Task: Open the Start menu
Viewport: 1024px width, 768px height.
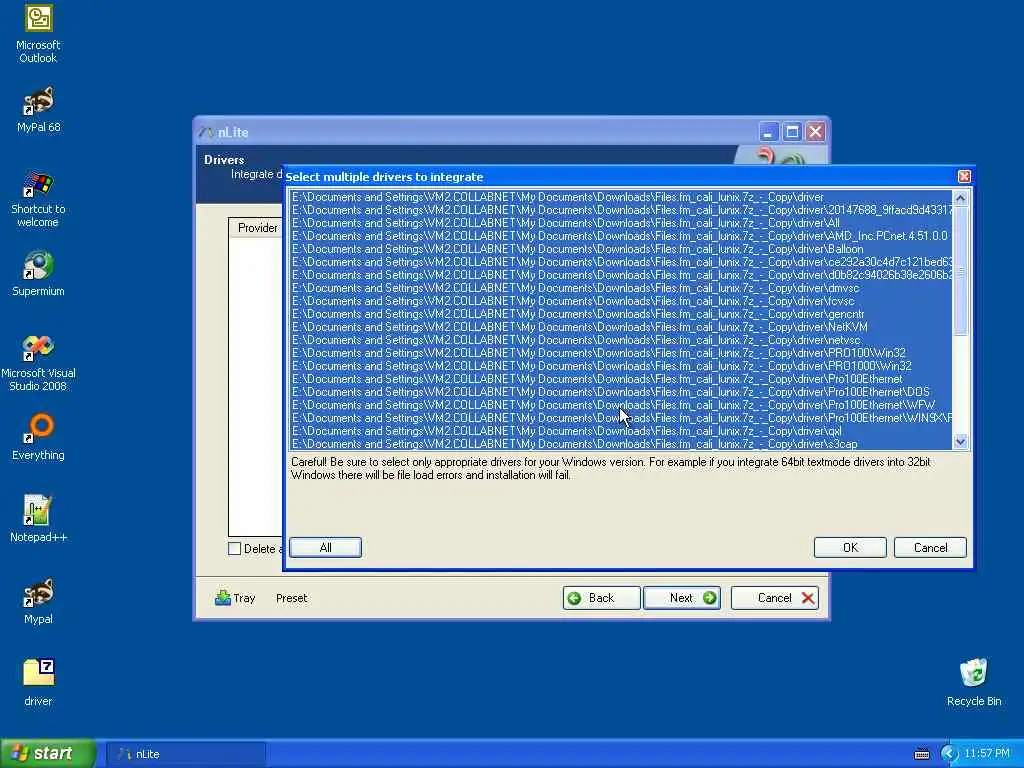Action: click(48, 754)
